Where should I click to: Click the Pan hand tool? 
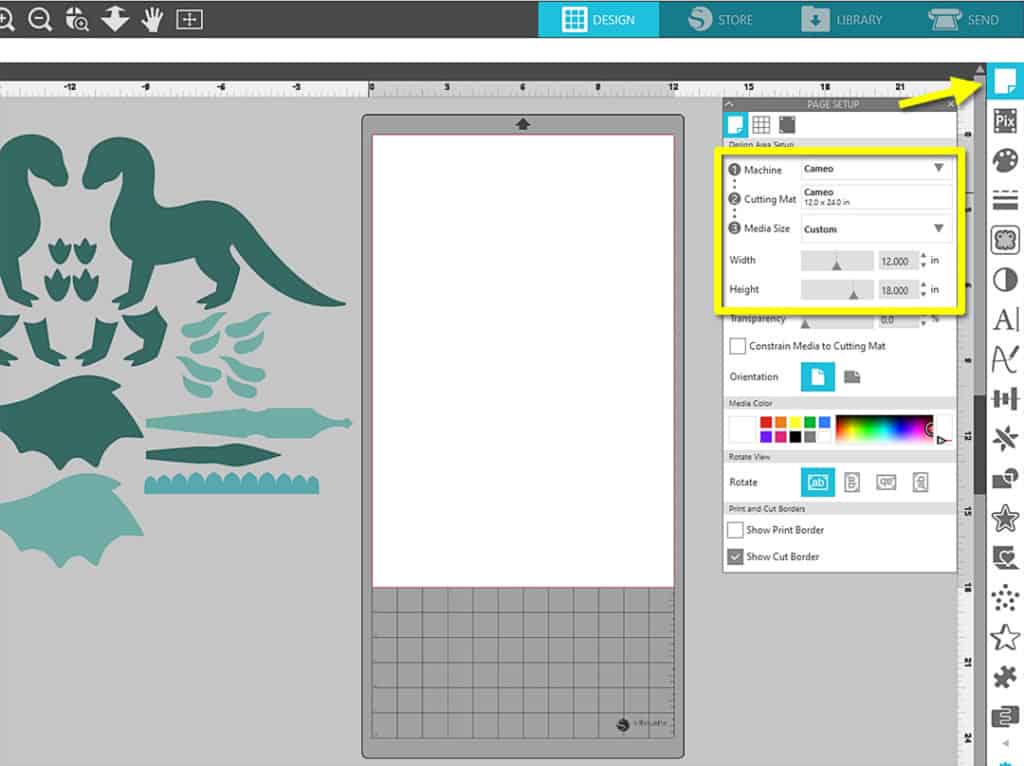point(152,19)
